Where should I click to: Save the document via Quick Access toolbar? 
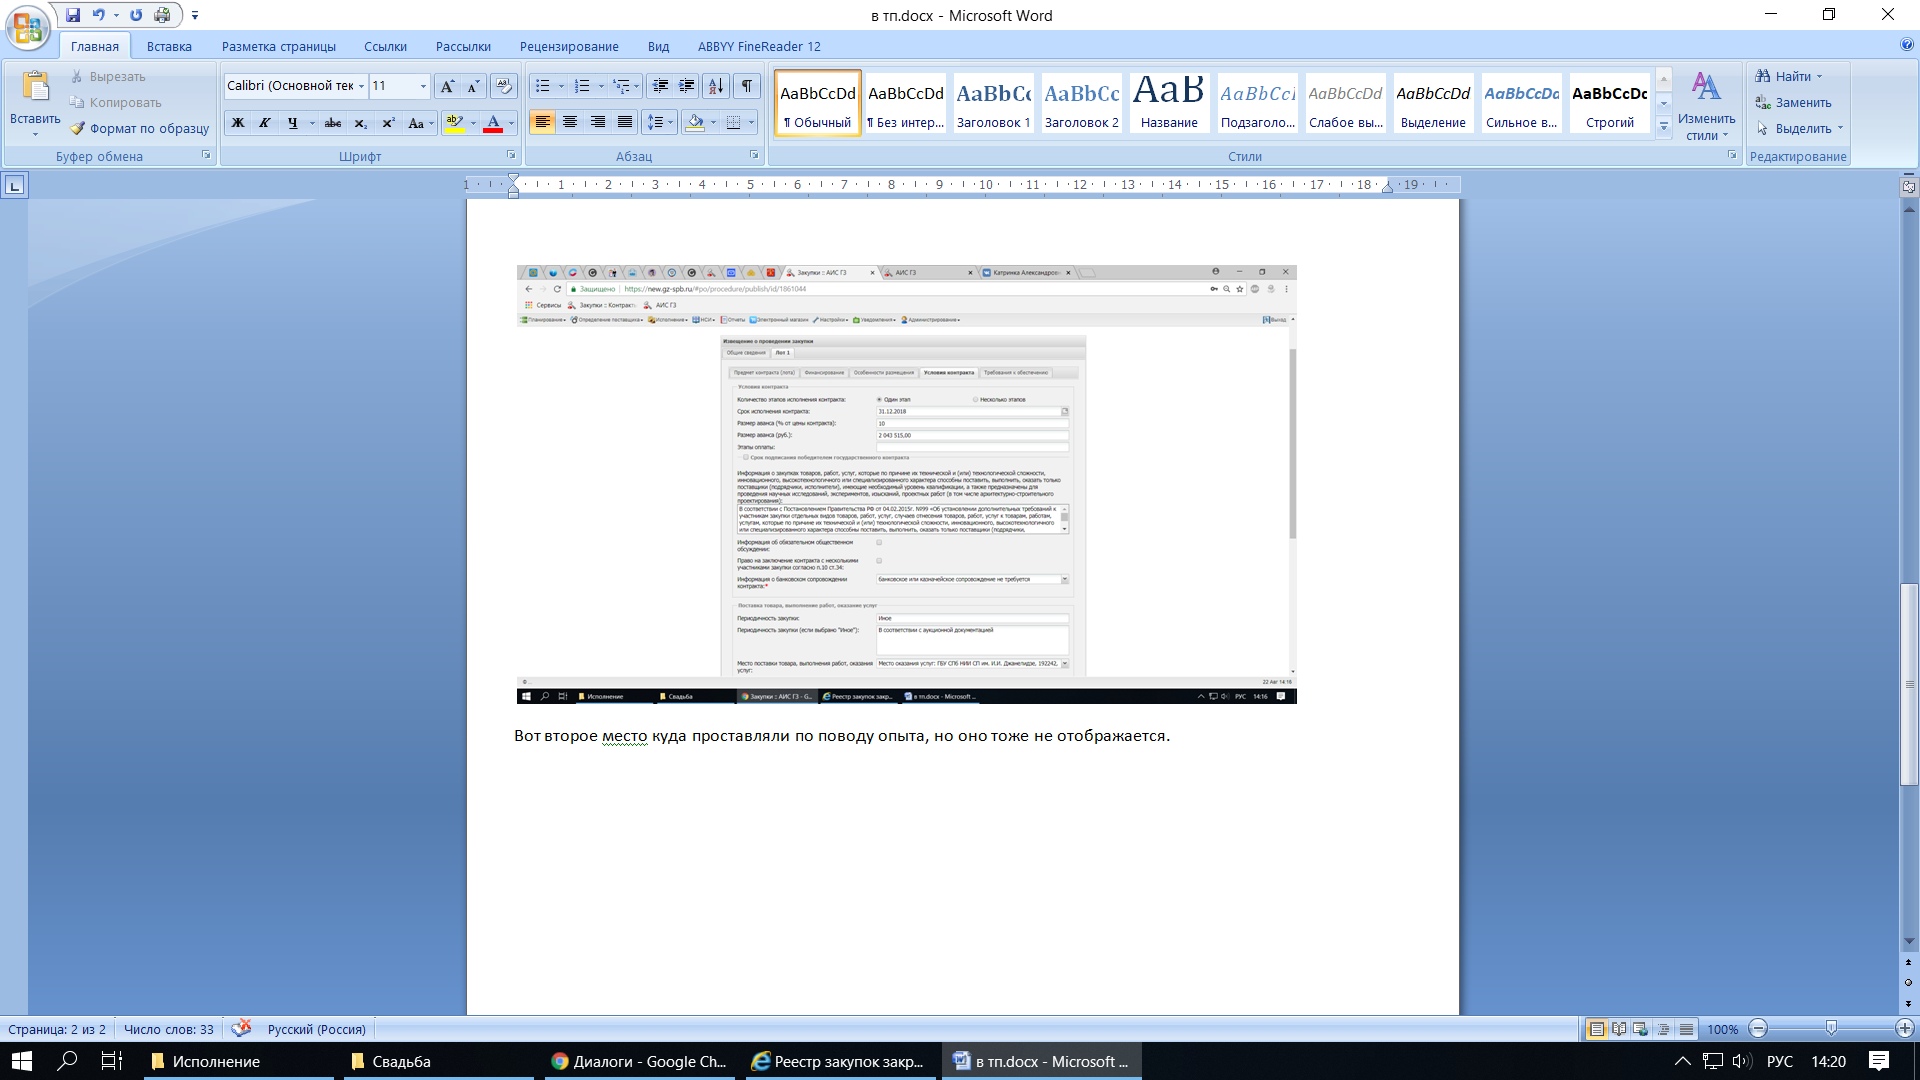tap(73, 15)
